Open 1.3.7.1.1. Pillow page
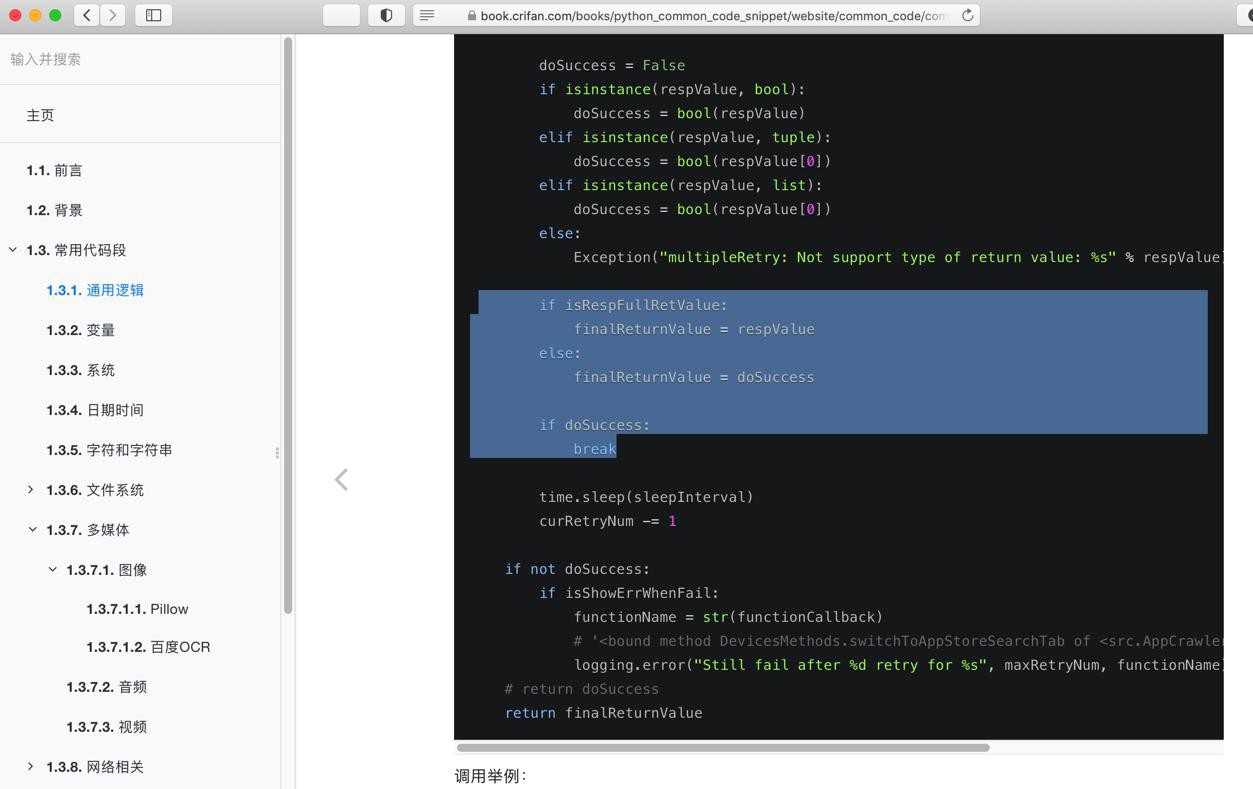Viewport: 1253px width, 789px height. click(x=138, y=609)
